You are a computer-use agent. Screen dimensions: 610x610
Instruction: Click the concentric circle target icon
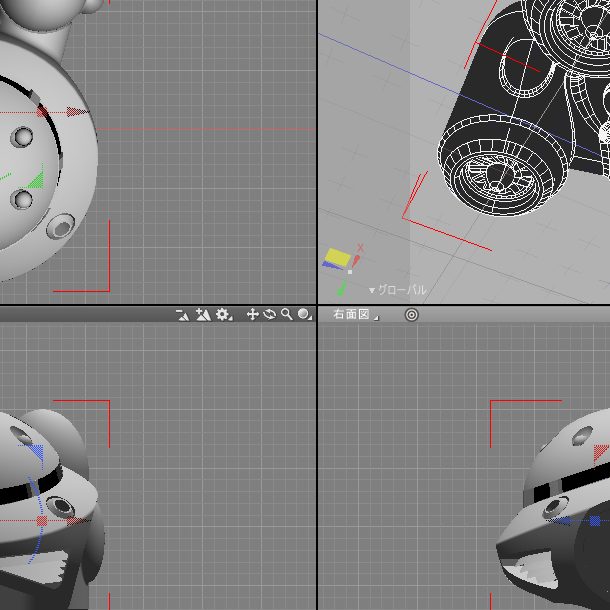[411, 314]
